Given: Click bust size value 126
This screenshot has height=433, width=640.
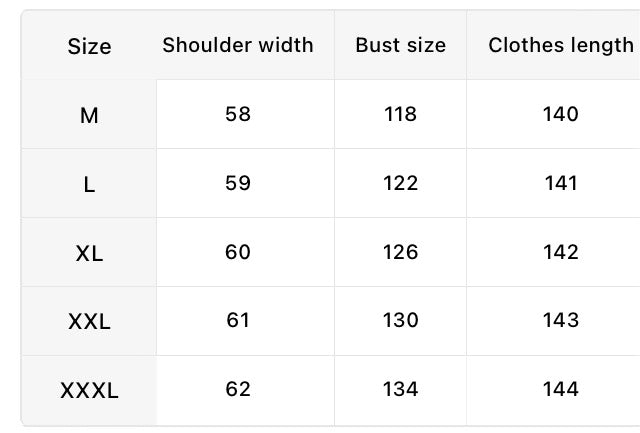Looking at the screenshot, I should [400, 252].
